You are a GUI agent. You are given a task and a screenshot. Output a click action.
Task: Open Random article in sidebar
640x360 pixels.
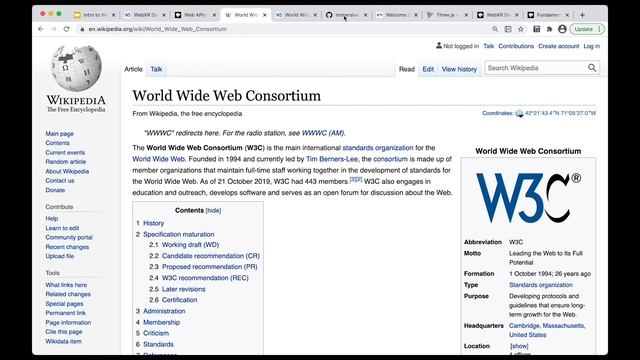66,162
